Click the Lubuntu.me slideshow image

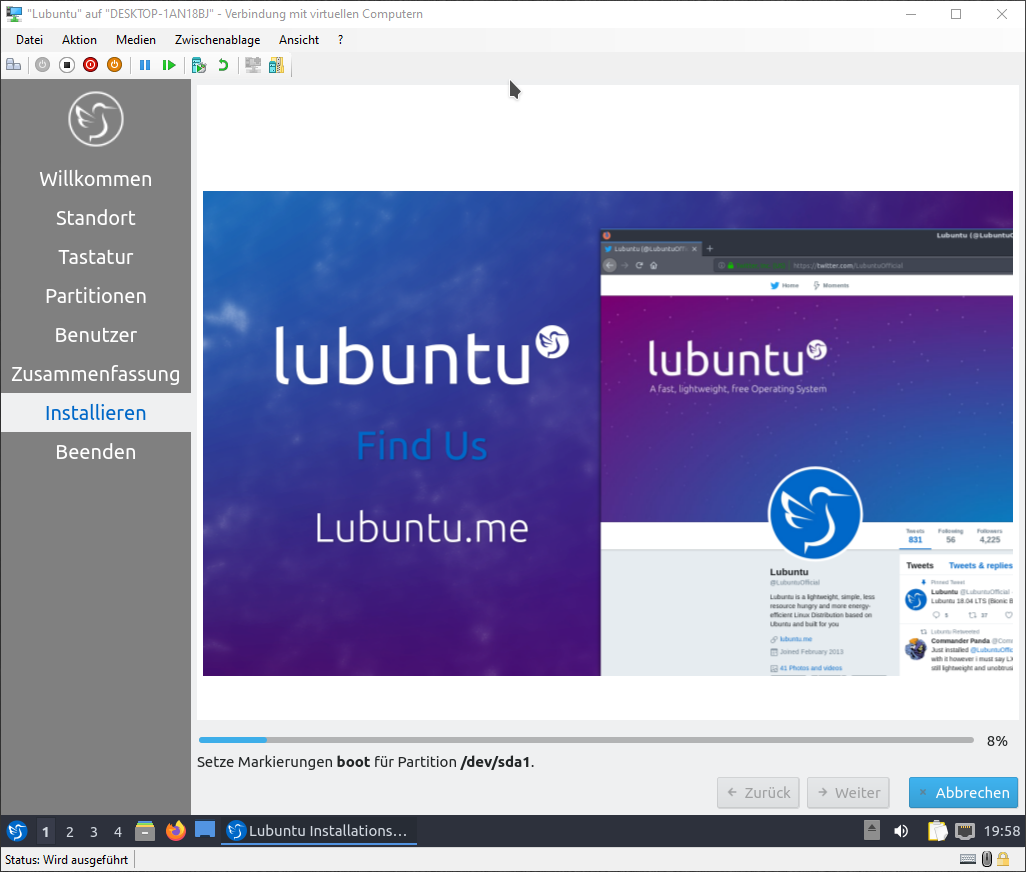pyautogui.click(x=608, y=433)
